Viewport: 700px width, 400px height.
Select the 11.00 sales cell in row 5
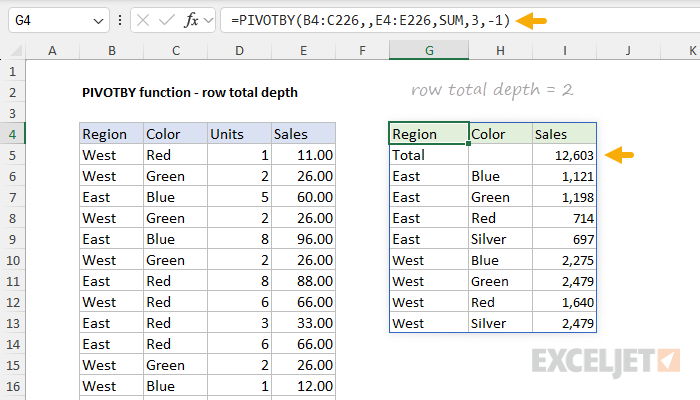(304, 155)
